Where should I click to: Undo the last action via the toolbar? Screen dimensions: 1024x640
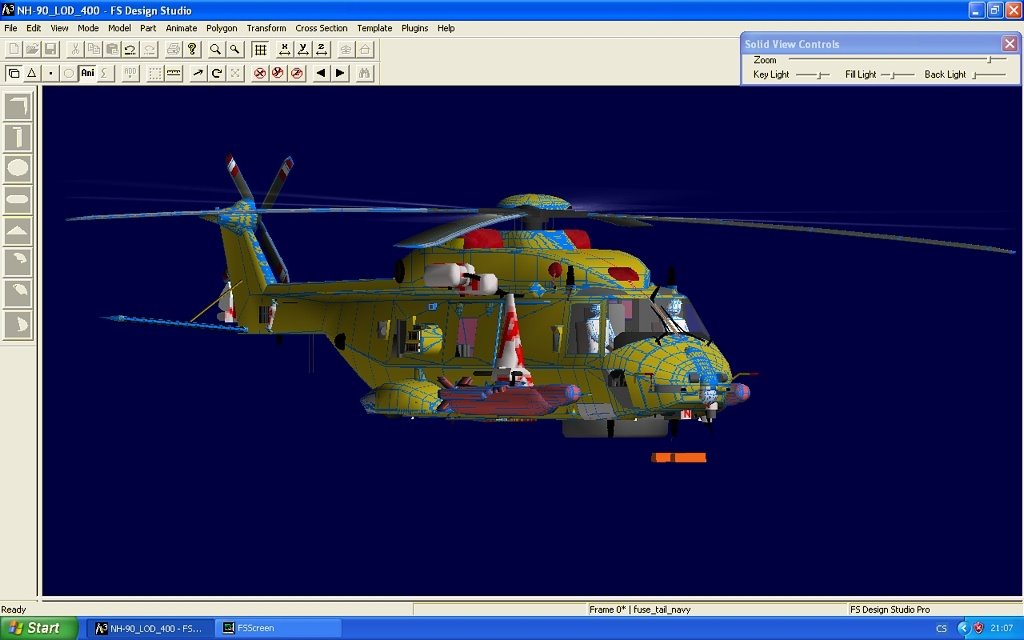click(131, 49)
